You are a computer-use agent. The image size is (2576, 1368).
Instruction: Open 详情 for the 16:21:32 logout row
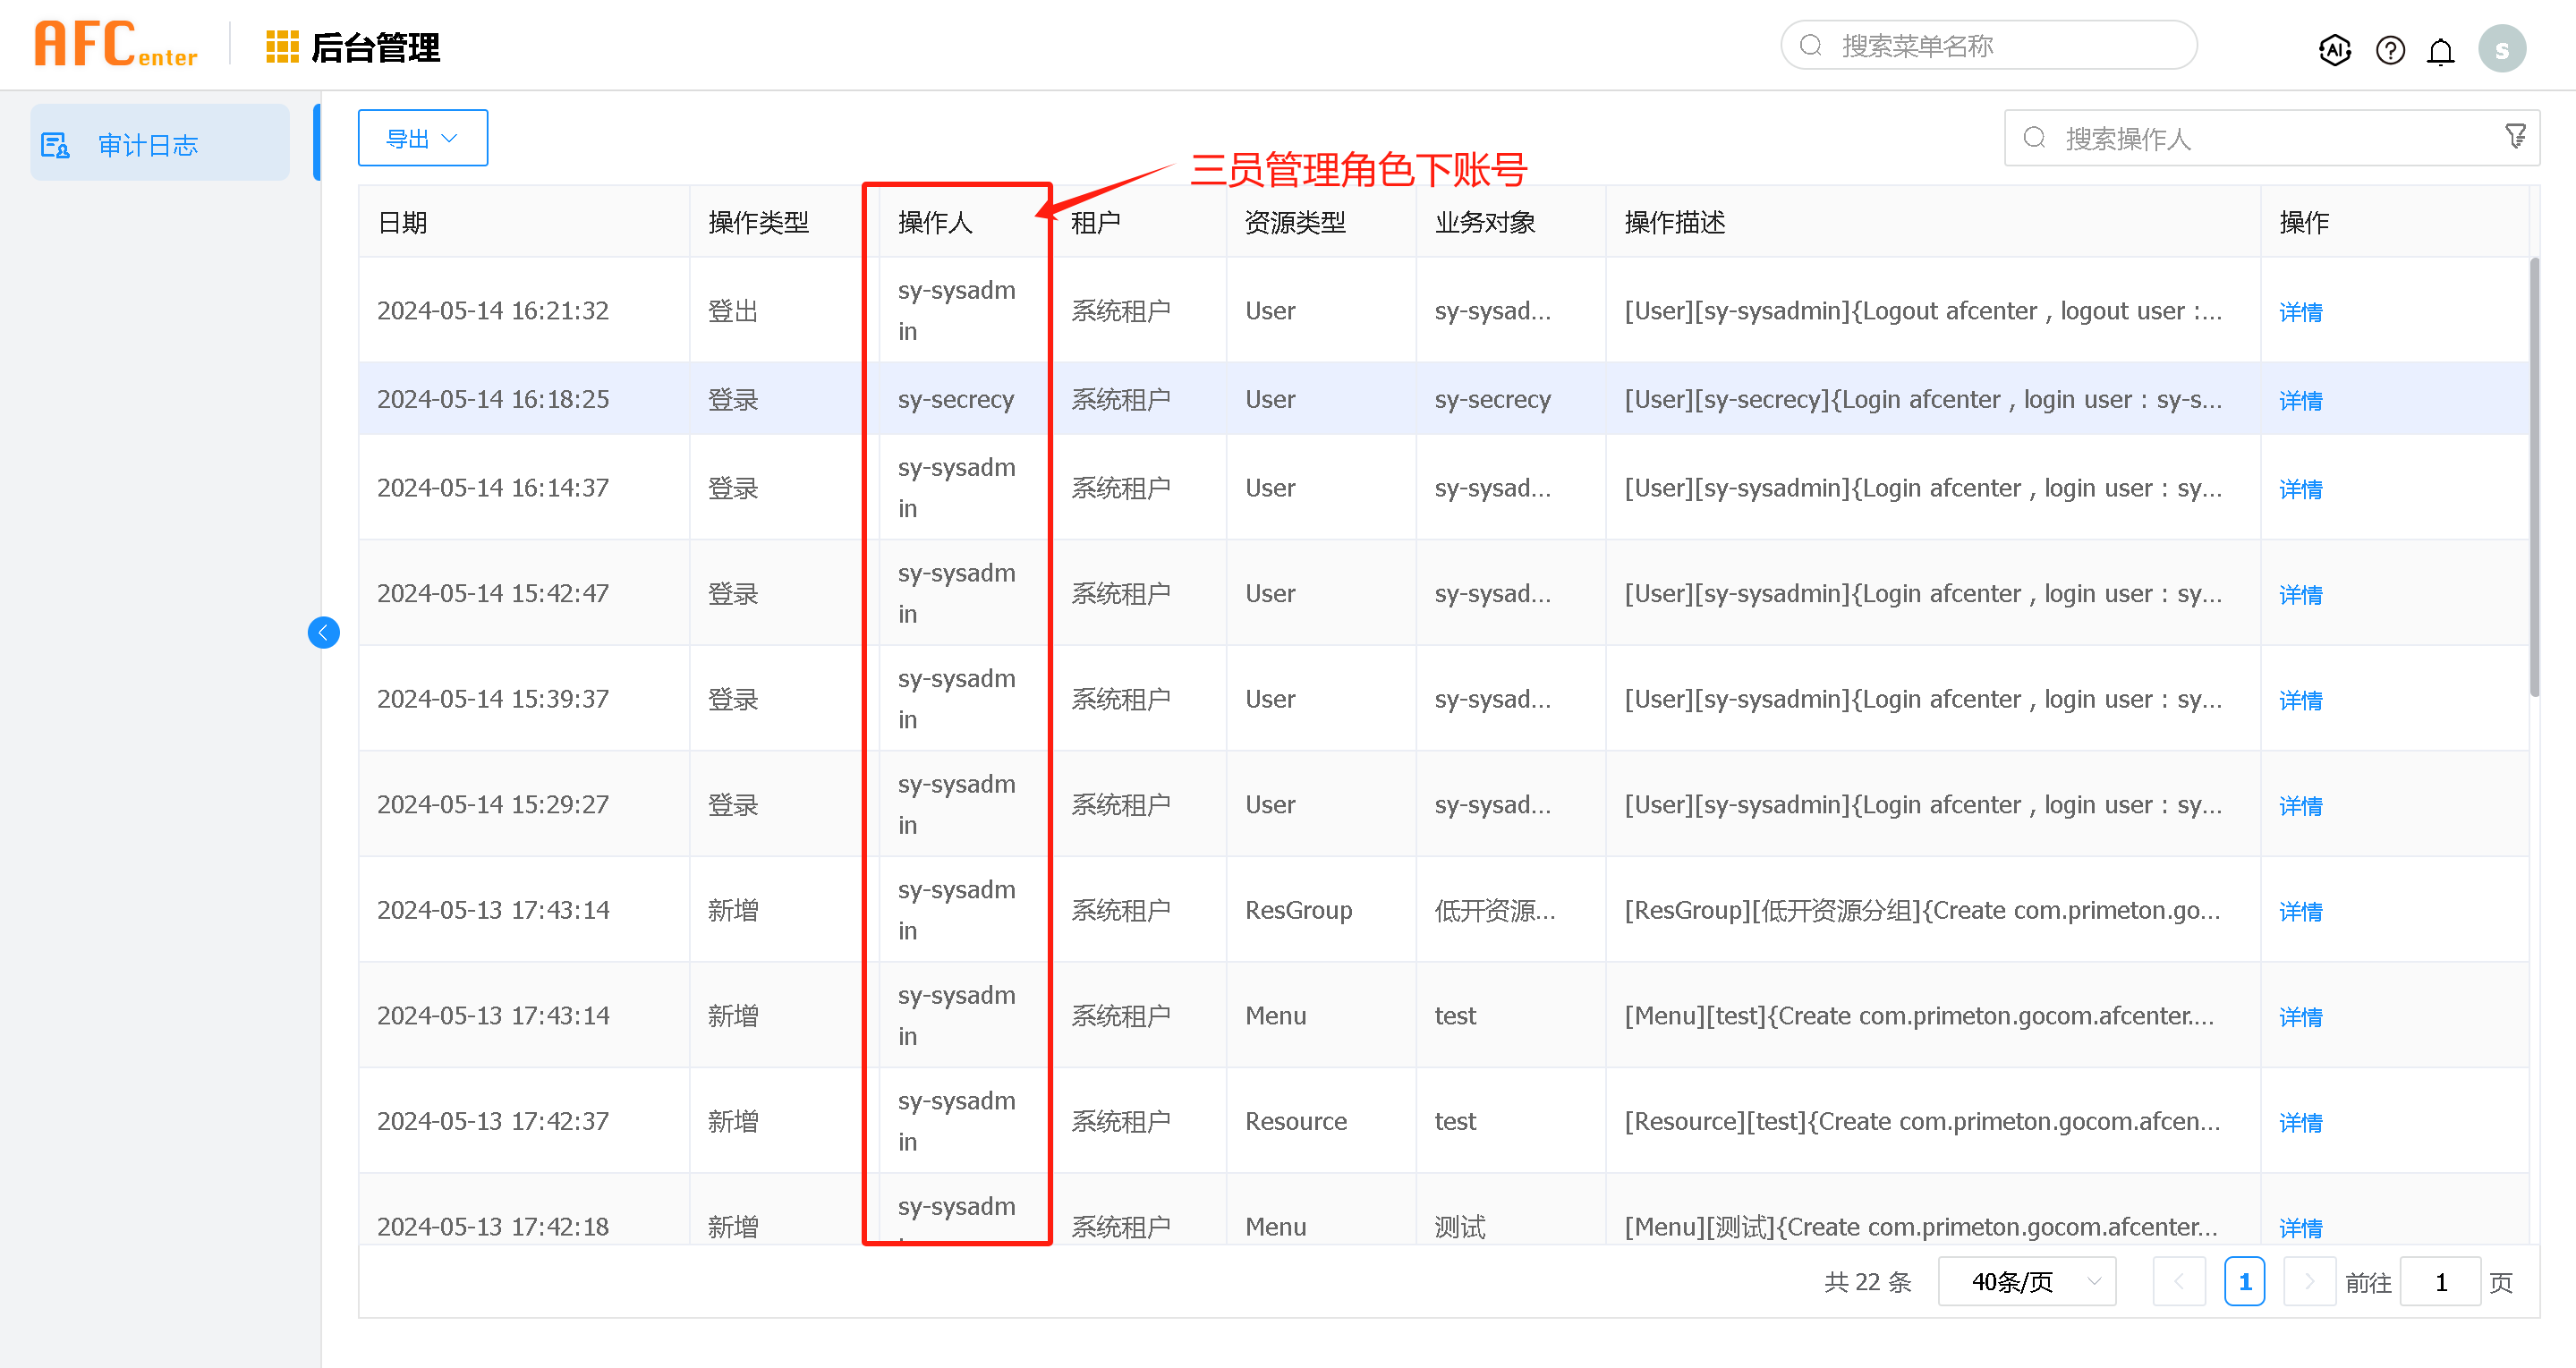coord(2300,312)
